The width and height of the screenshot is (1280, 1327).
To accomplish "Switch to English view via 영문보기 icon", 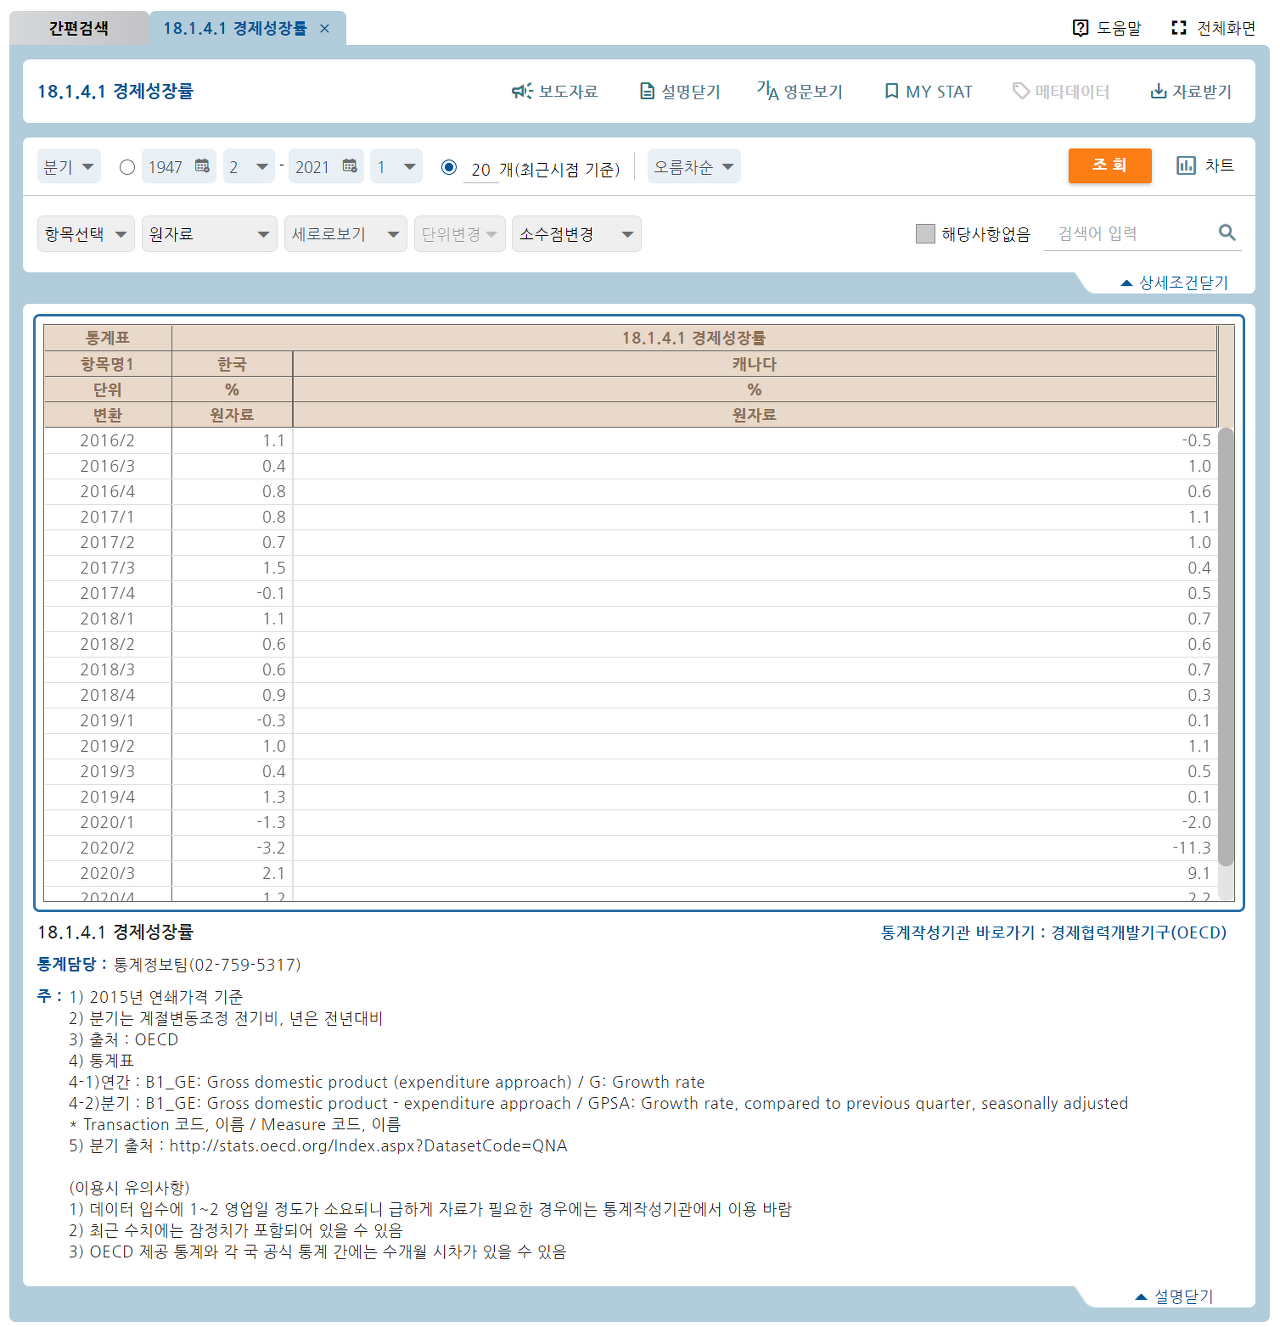I will 767,91.
